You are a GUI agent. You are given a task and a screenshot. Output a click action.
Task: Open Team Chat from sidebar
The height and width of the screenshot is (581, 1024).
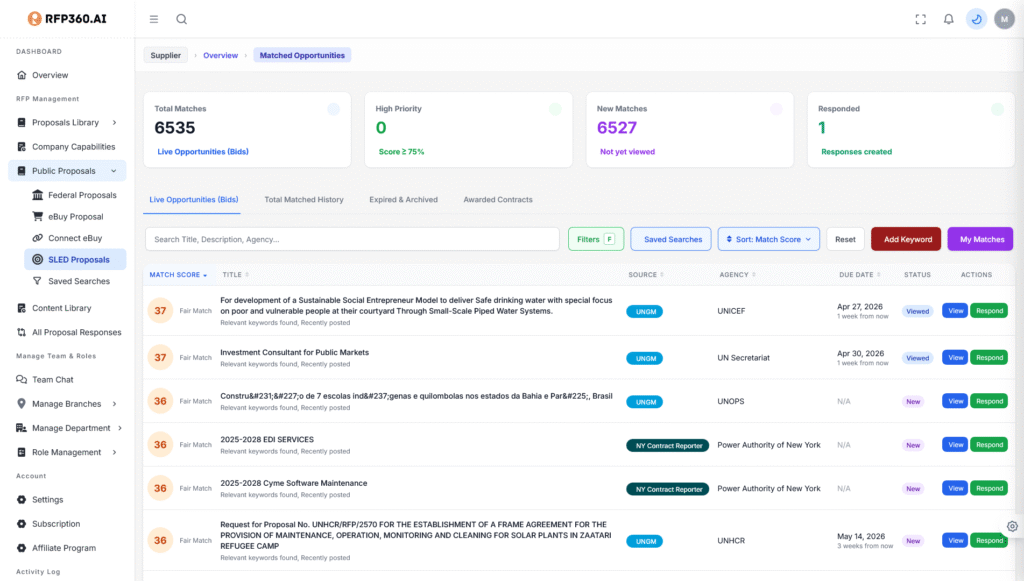tap(52, 380)
